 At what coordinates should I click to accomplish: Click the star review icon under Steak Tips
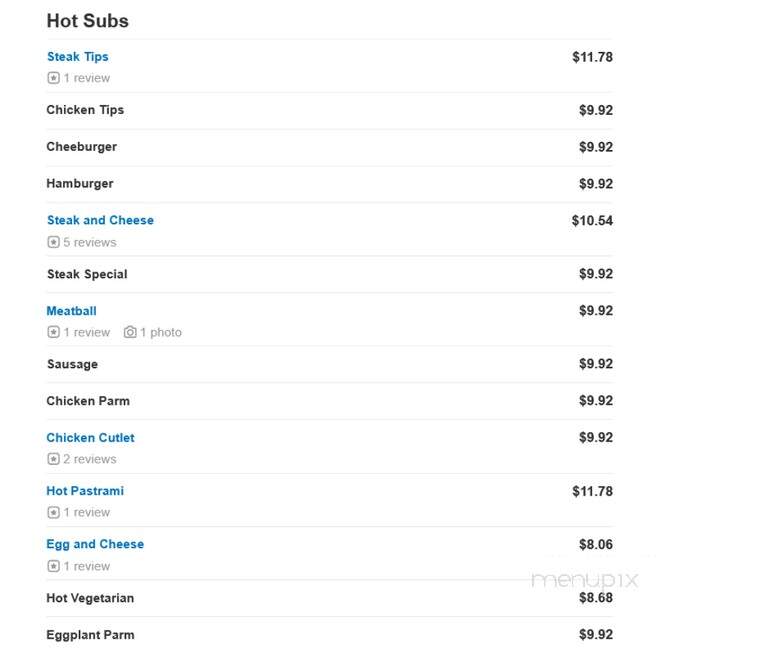pos(53,78)
